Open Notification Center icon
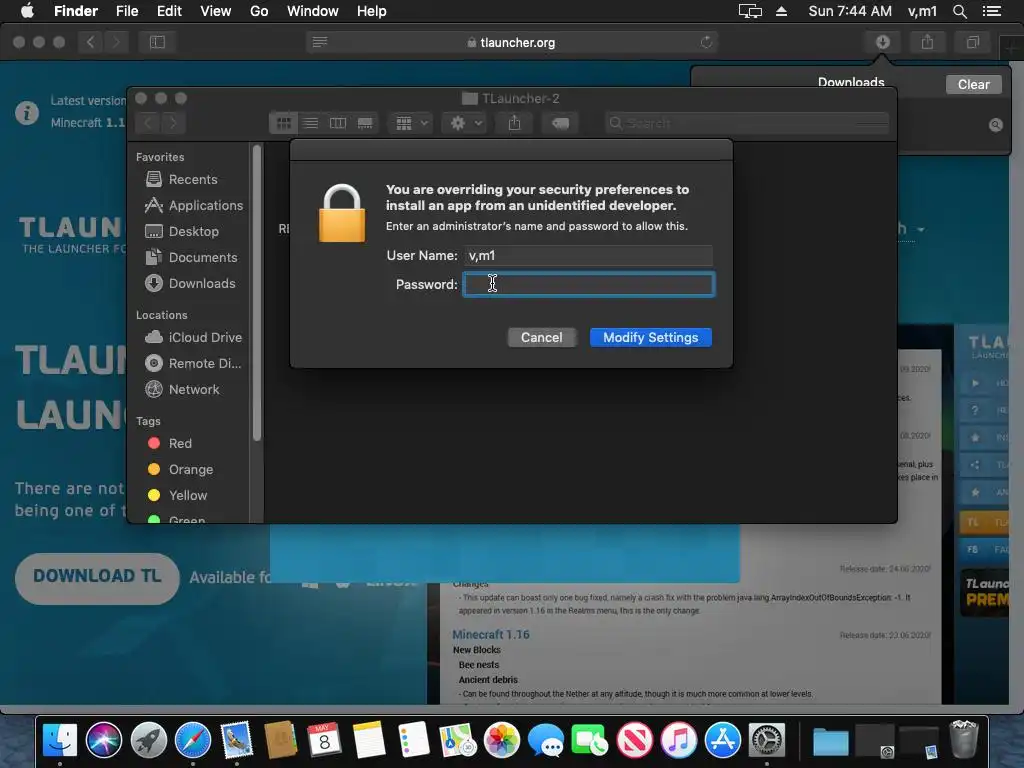Viewport: 1024px width, 768px height. pos(991,11)
